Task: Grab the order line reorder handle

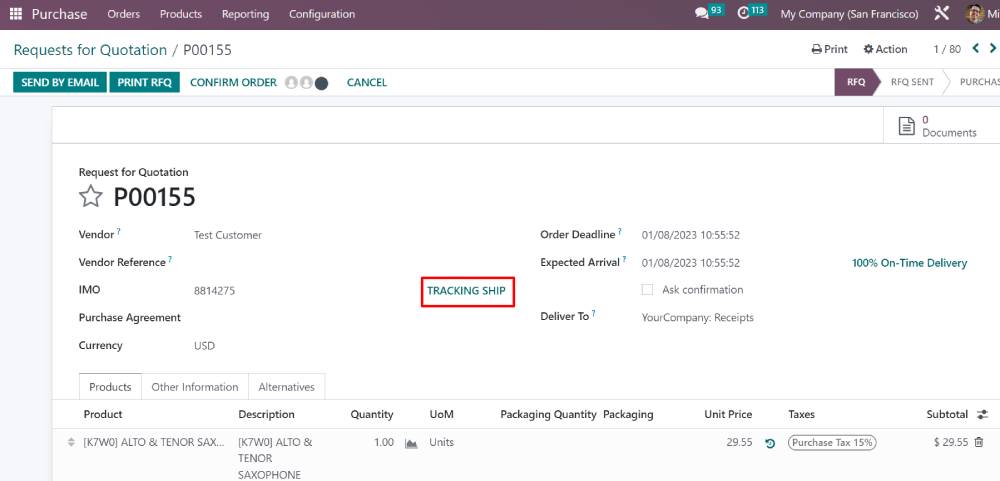Action: (71, 442)
